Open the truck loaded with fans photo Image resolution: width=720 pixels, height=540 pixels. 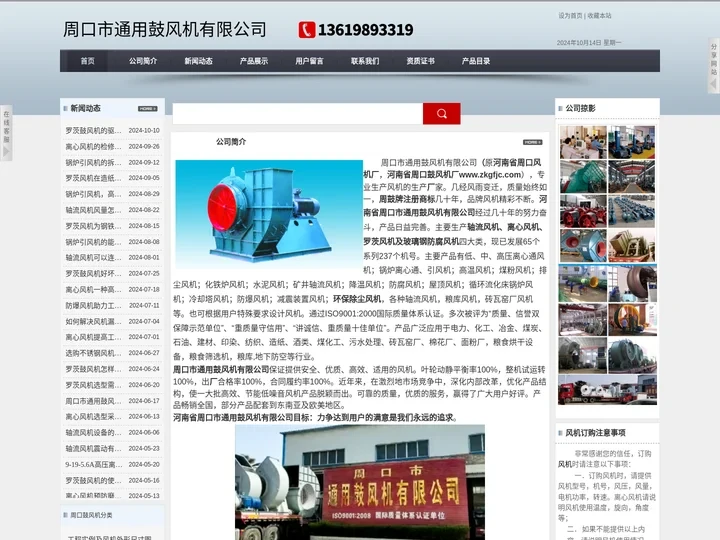[x=608, y=390]
